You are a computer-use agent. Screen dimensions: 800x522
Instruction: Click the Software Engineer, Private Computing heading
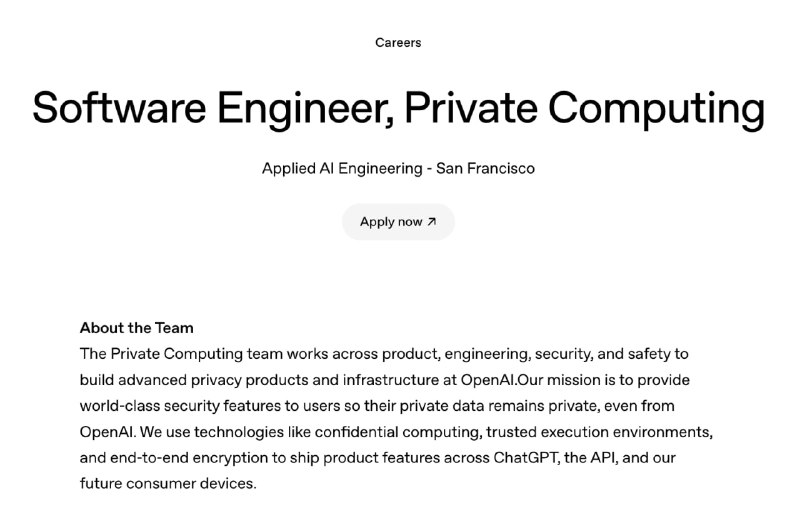(x=398, y=109)
